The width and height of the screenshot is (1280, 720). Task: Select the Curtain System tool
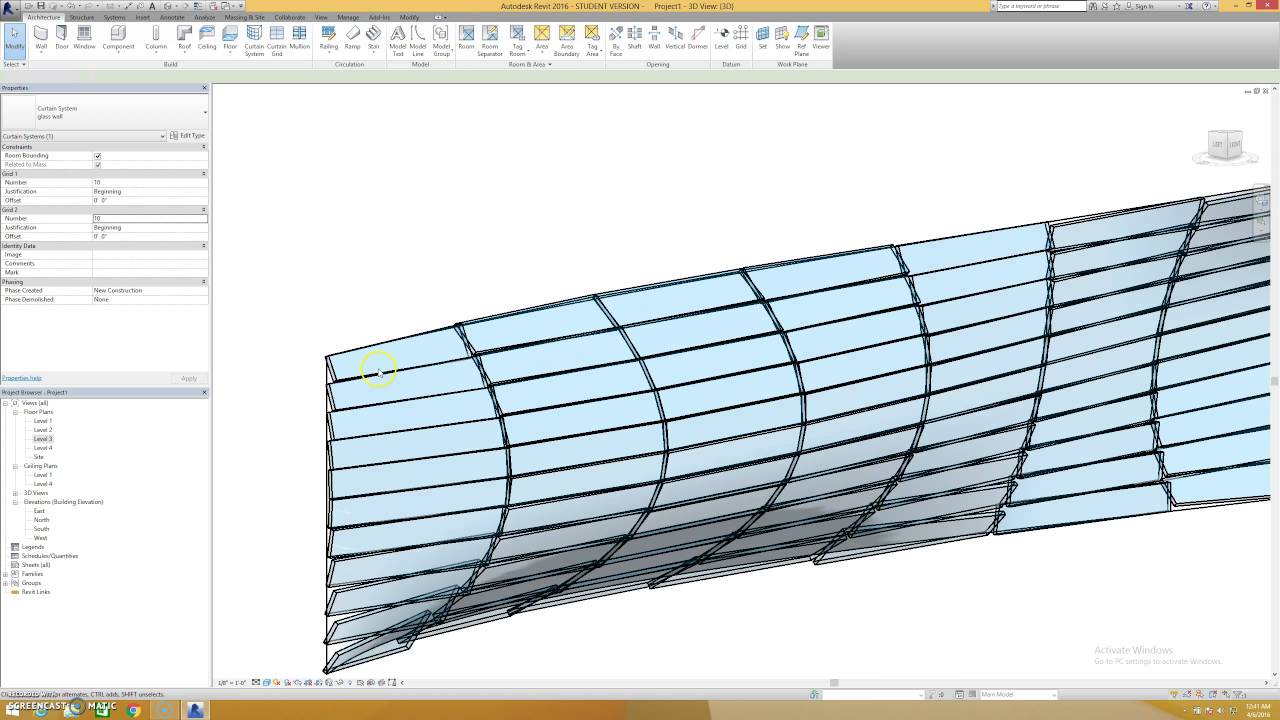254,40
